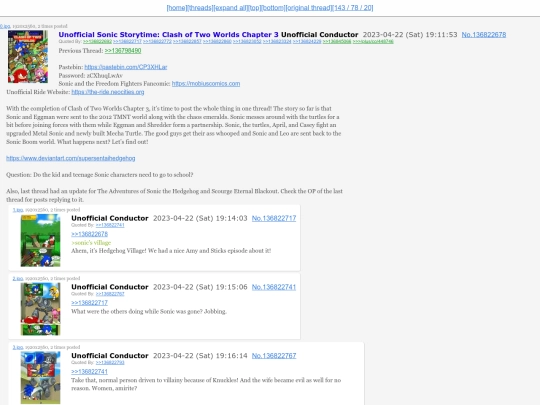
Task: Click the text 'What were the others doing while Sonic was gone?'
Action: tap(137, 311)
